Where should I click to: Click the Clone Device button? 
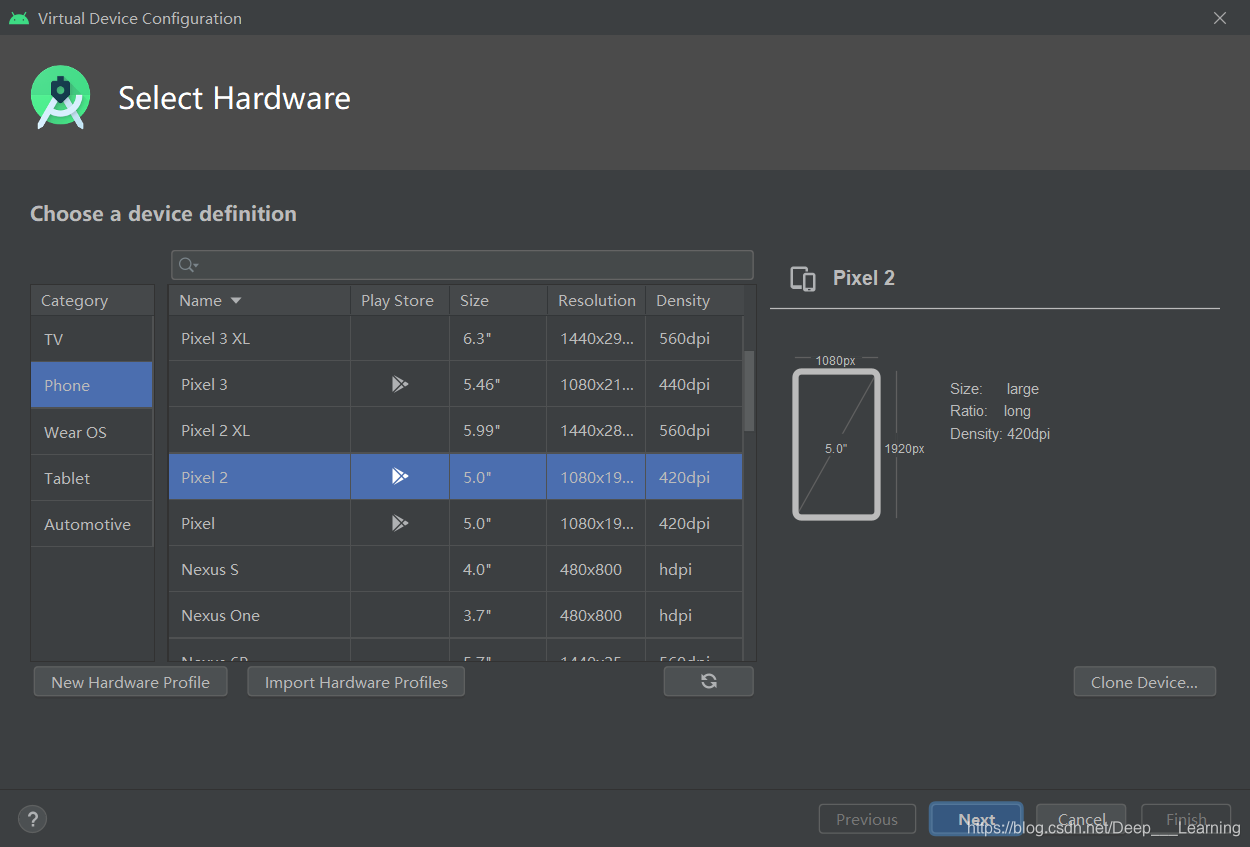click(x=1145, y=682)
